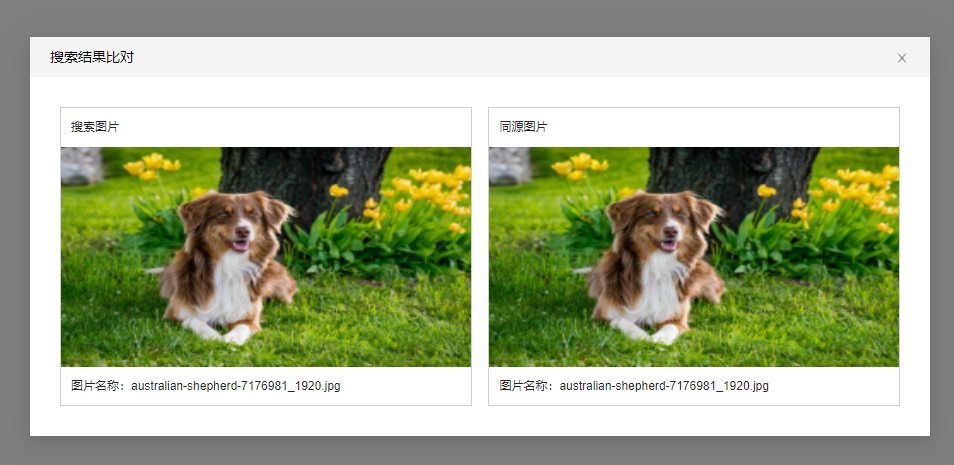
Task: Select the 搜索图片 panel heading
Action: [96, 127]
